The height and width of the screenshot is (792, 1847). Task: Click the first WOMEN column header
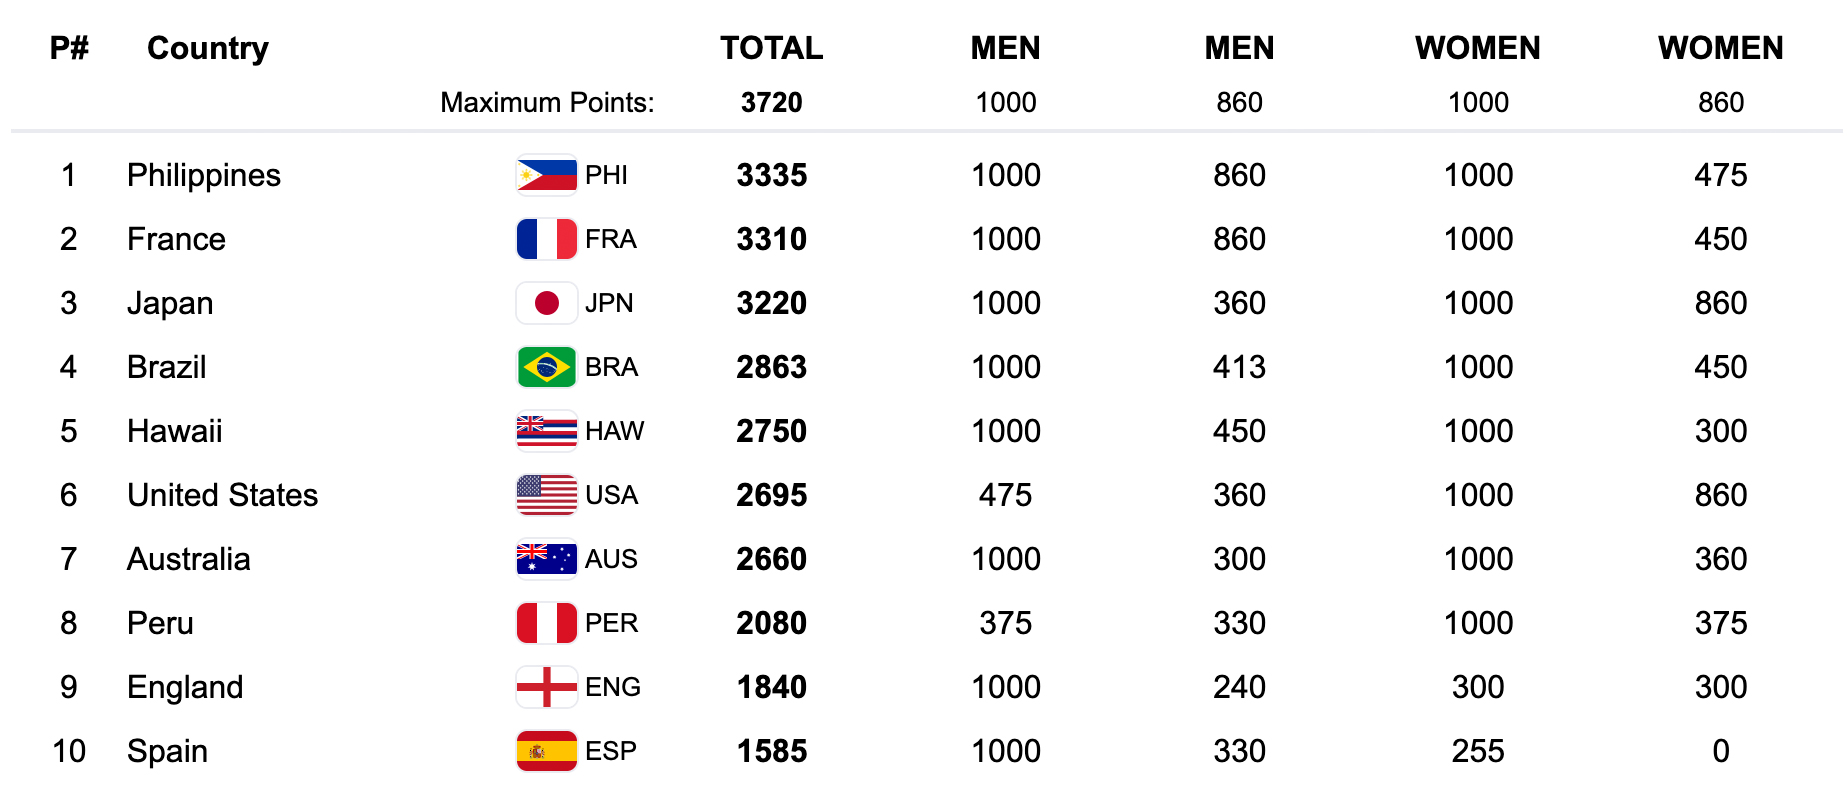[x=1477, y=48]
